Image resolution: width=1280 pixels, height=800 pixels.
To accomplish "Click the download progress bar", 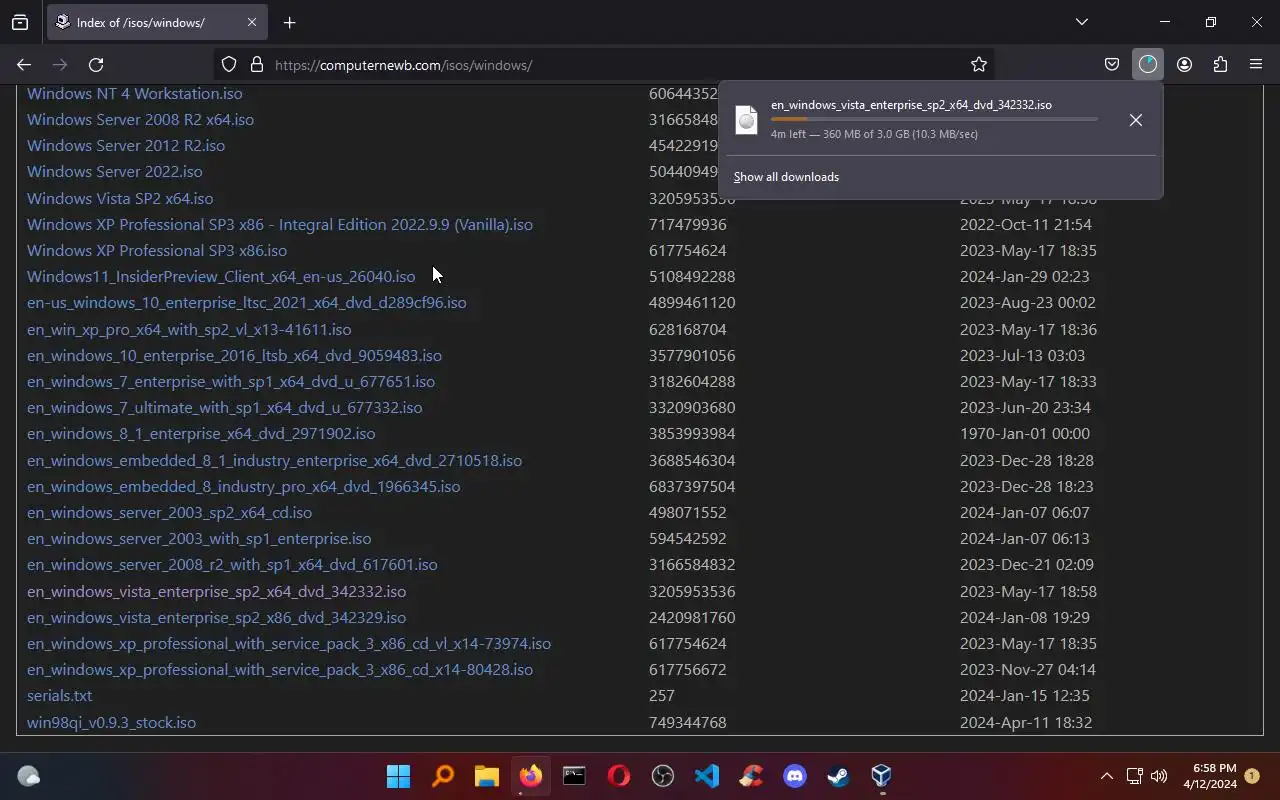I will click(934, 119).
